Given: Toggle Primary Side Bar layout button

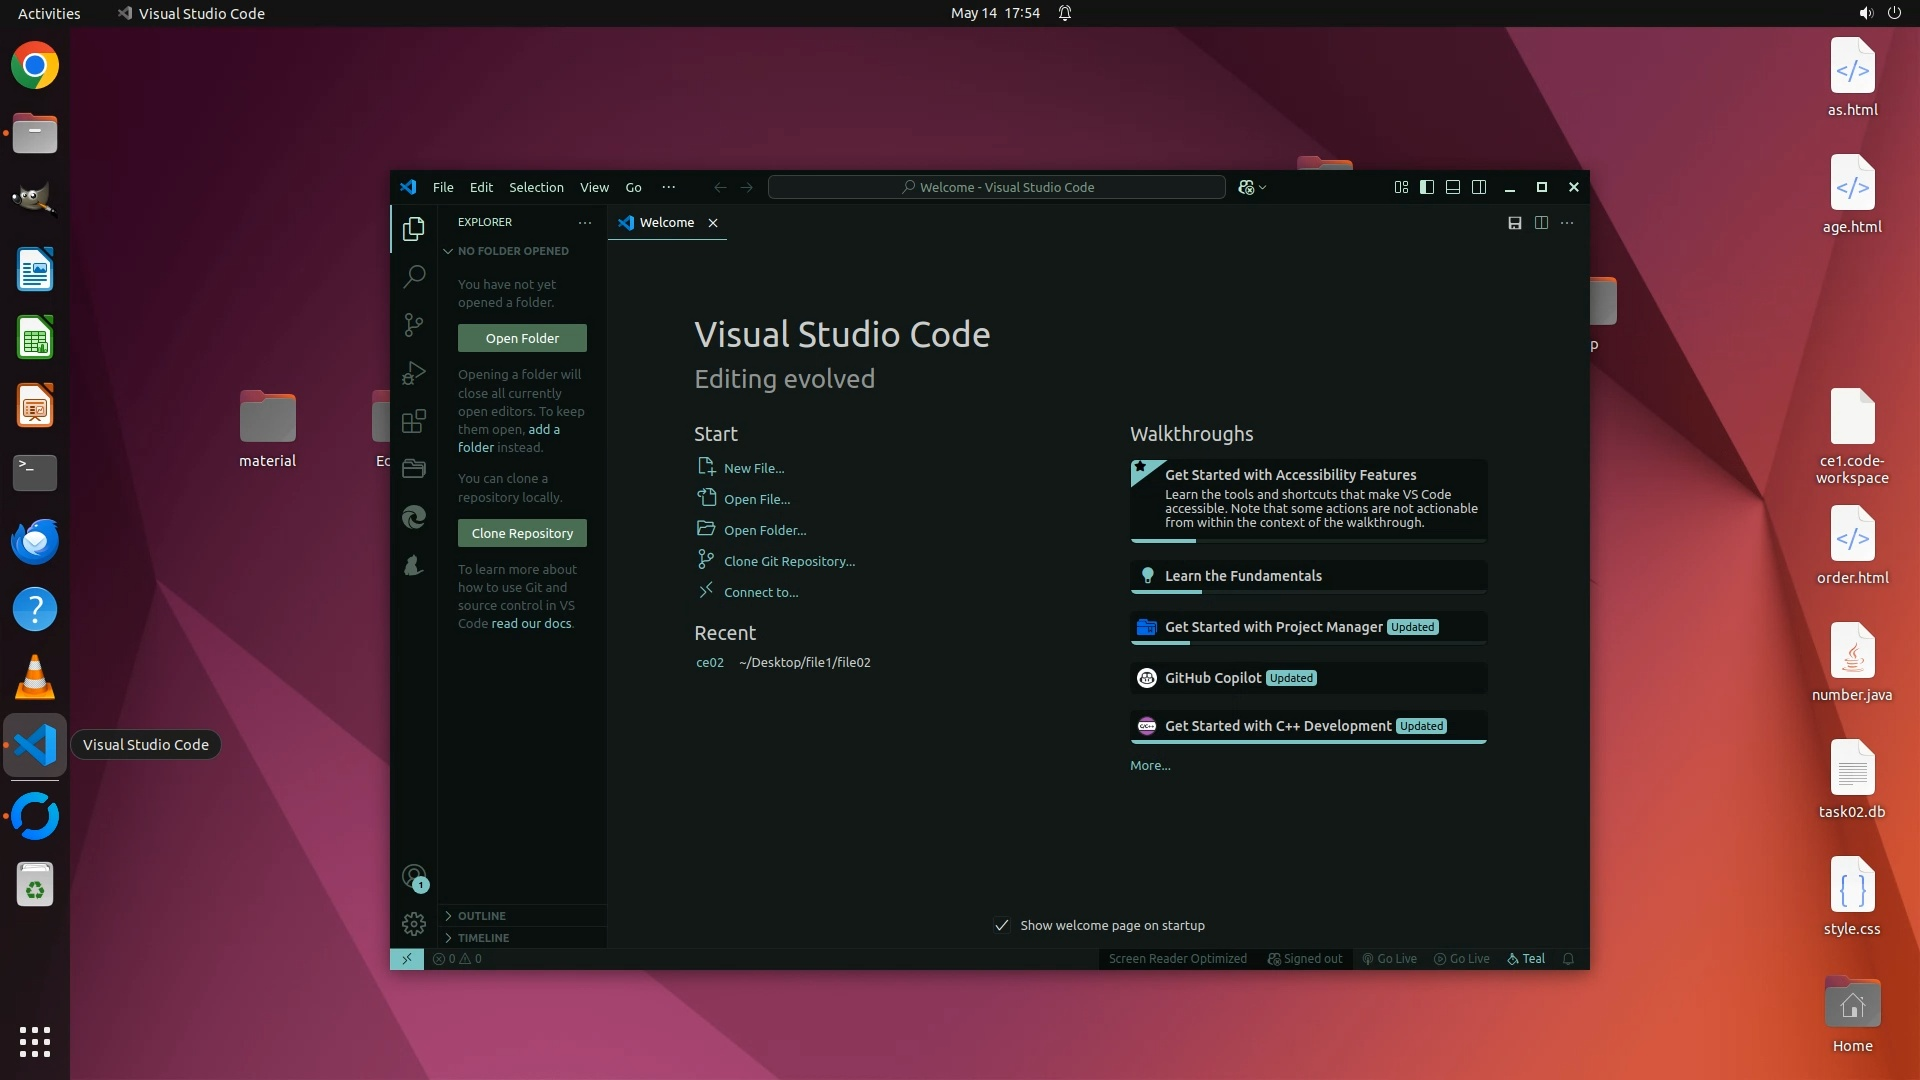Looking at the screenshot, I should coord(1427,187).
